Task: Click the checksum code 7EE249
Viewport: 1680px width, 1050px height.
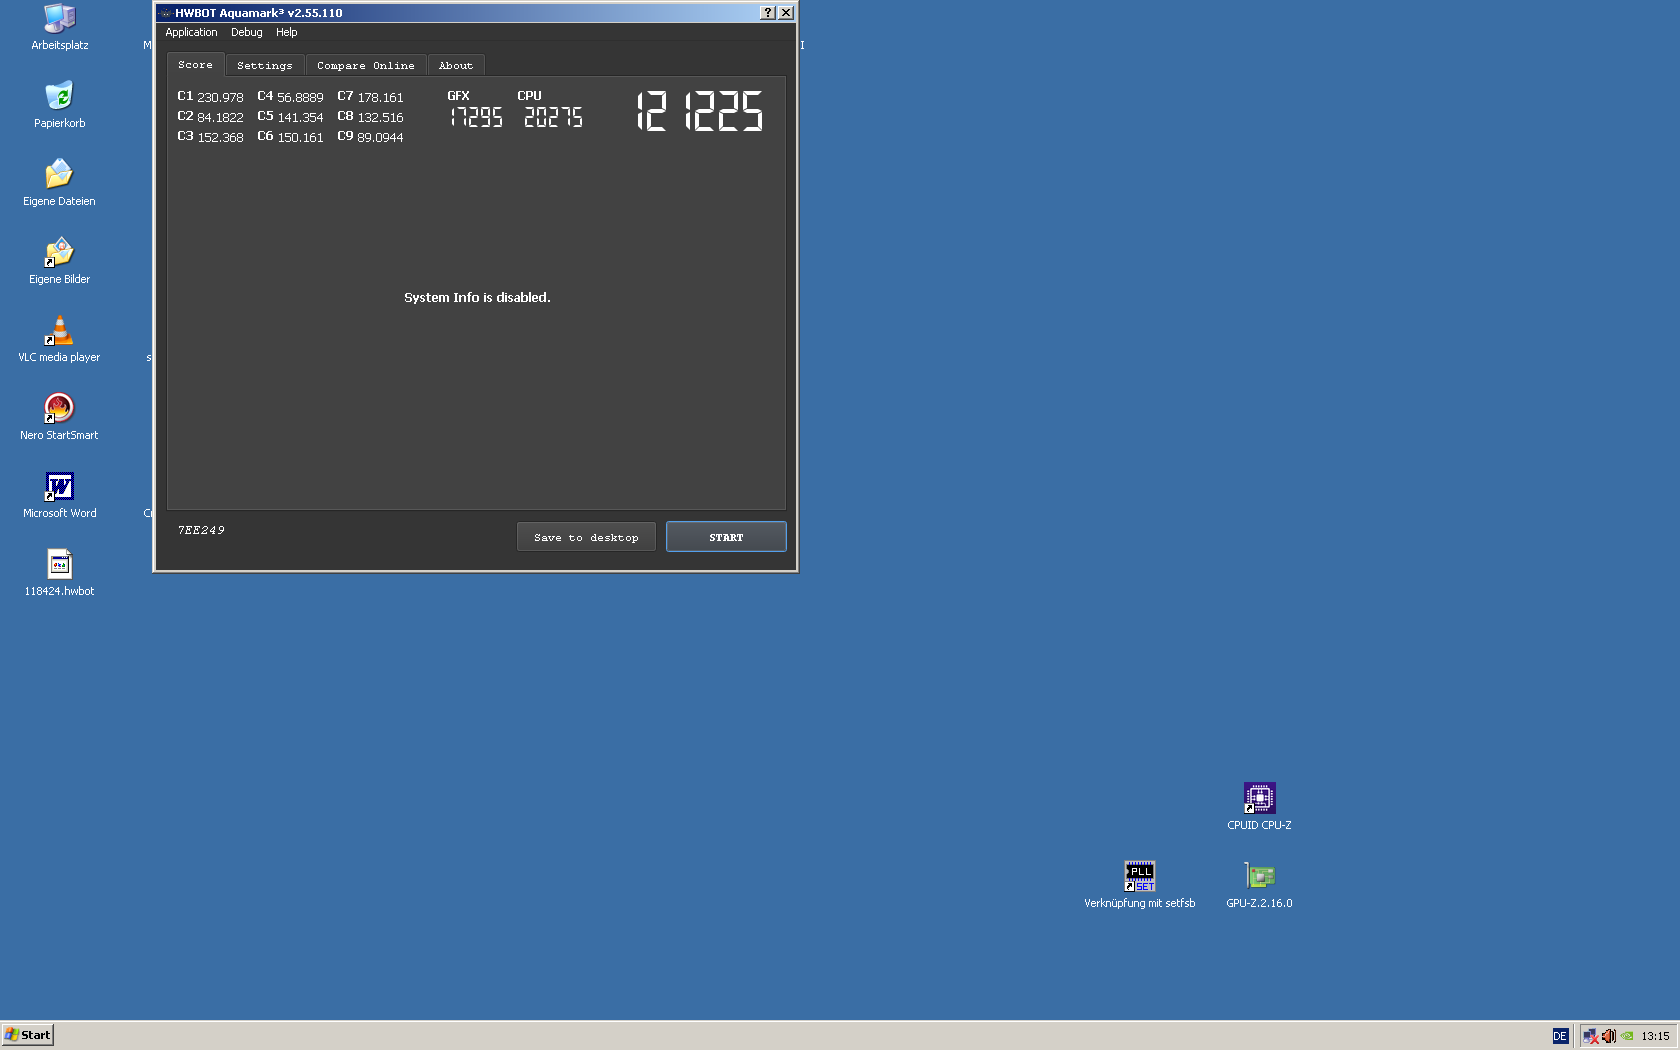Action: [201, 530]
